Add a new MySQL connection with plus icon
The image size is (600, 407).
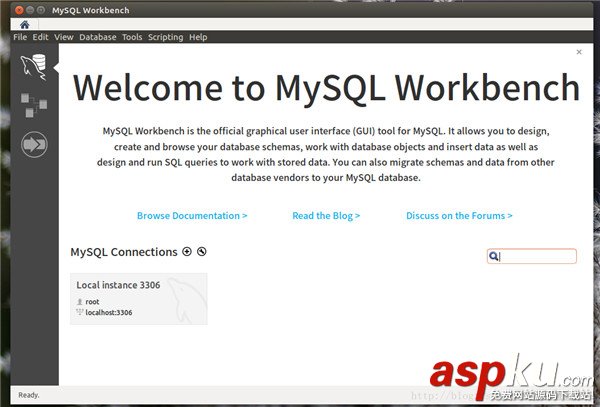(x=187, y=252)
